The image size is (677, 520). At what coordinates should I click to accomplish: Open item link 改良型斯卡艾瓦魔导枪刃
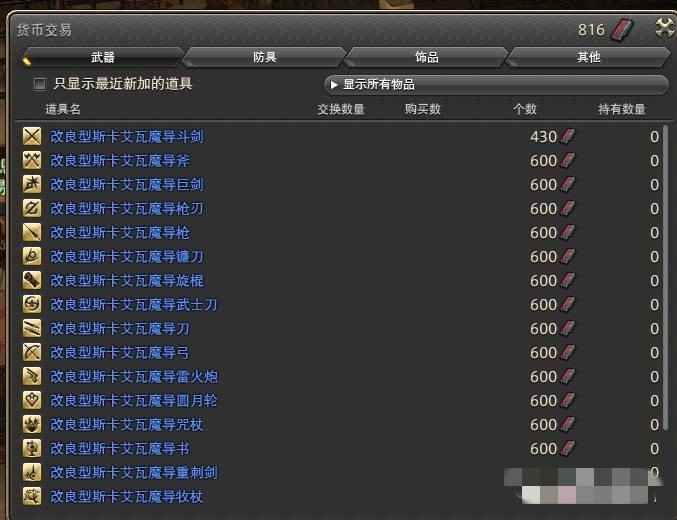click(x=127, y=209)
